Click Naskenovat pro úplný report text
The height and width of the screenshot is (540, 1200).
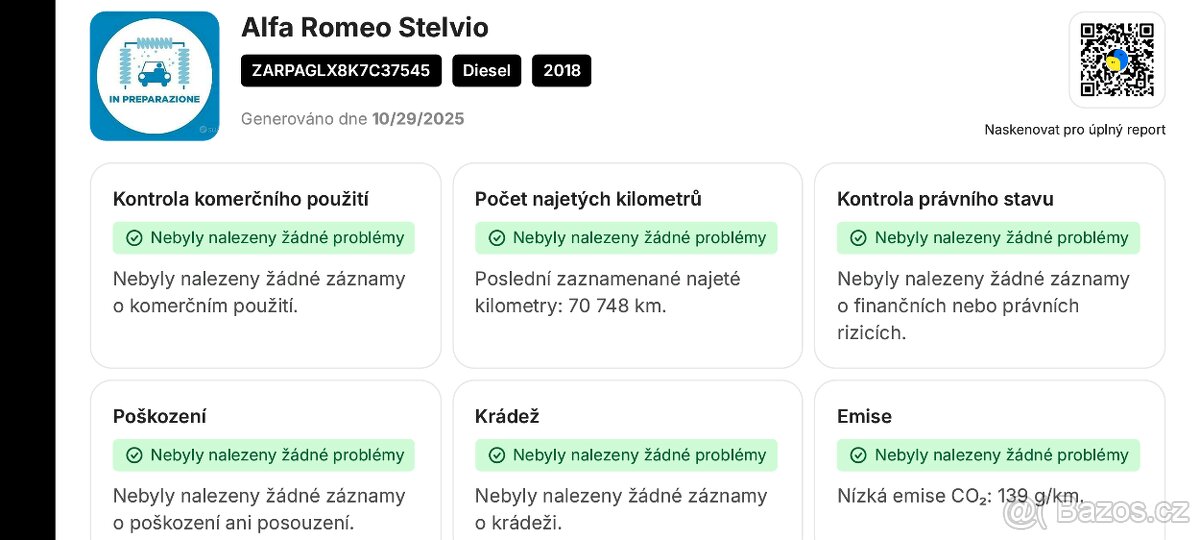tap(1075, 130)
